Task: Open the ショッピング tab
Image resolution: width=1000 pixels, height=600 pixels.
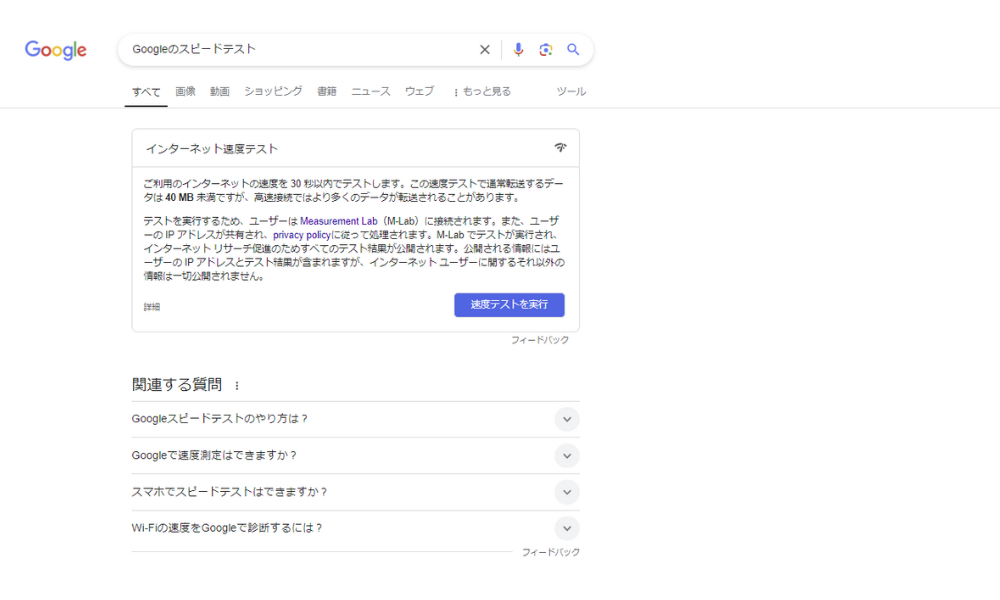Action: point(273,92)
